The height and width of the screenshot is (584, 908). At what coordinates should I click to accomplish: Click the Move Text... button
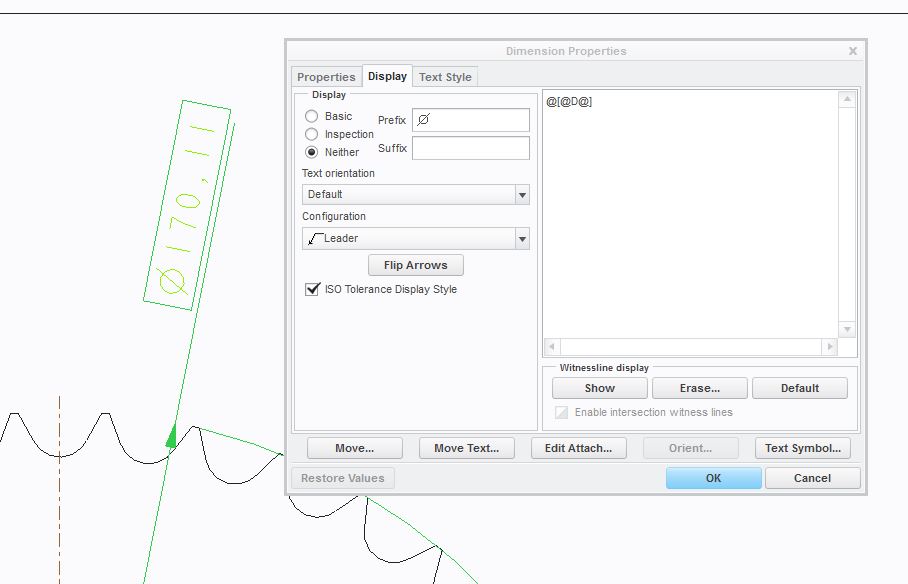point(466,448)
